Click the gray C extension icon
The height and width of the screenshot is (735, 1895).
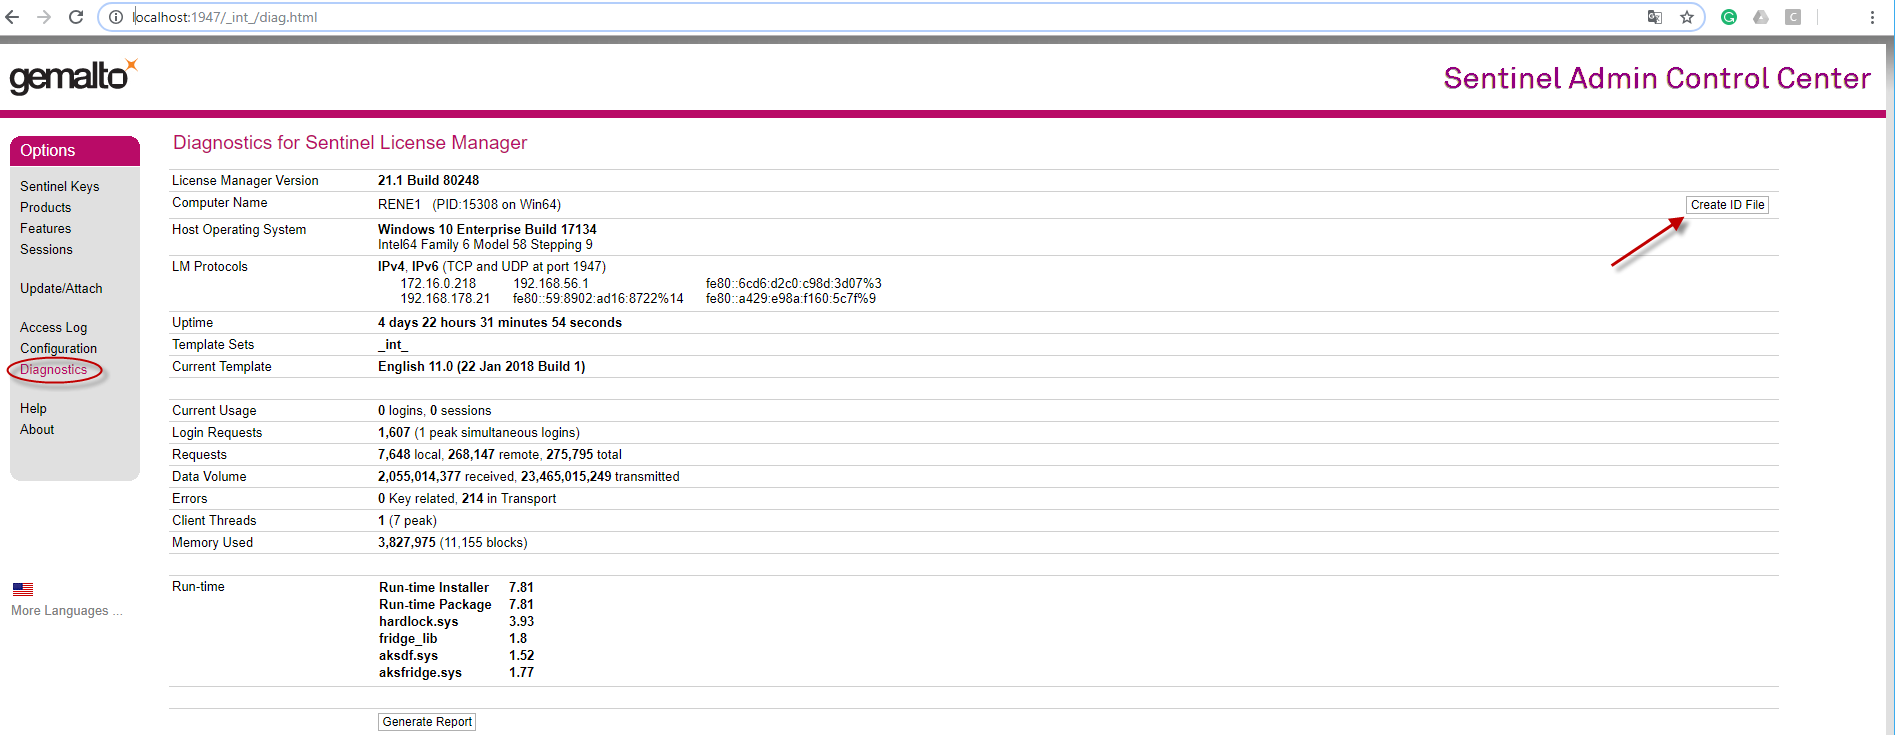[1793, 17]
